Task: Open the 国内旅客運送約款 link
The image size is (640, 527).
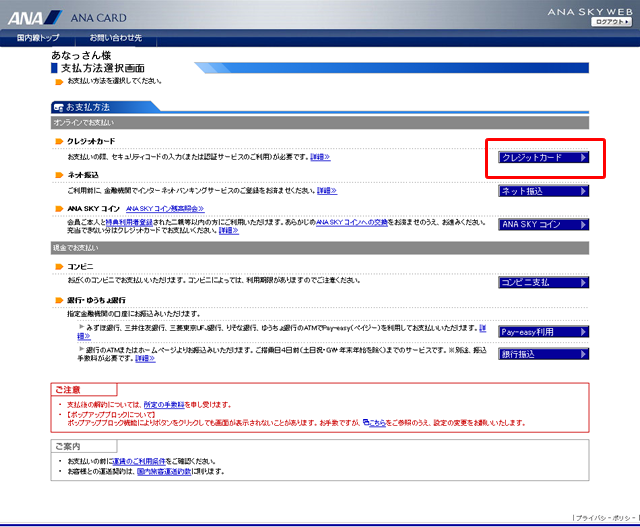Action: click(x=164, y=471)
